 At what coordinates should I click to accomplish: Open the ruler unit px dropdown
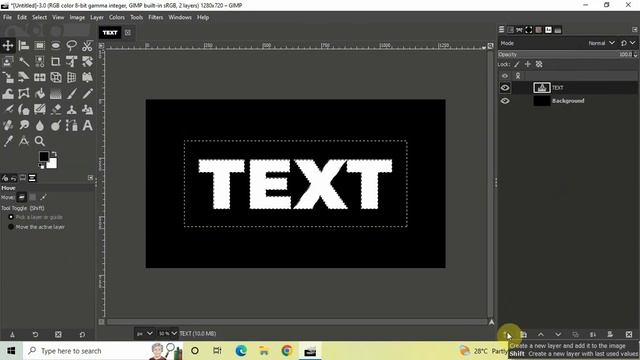pyautogui.click(x=144, y=333)
